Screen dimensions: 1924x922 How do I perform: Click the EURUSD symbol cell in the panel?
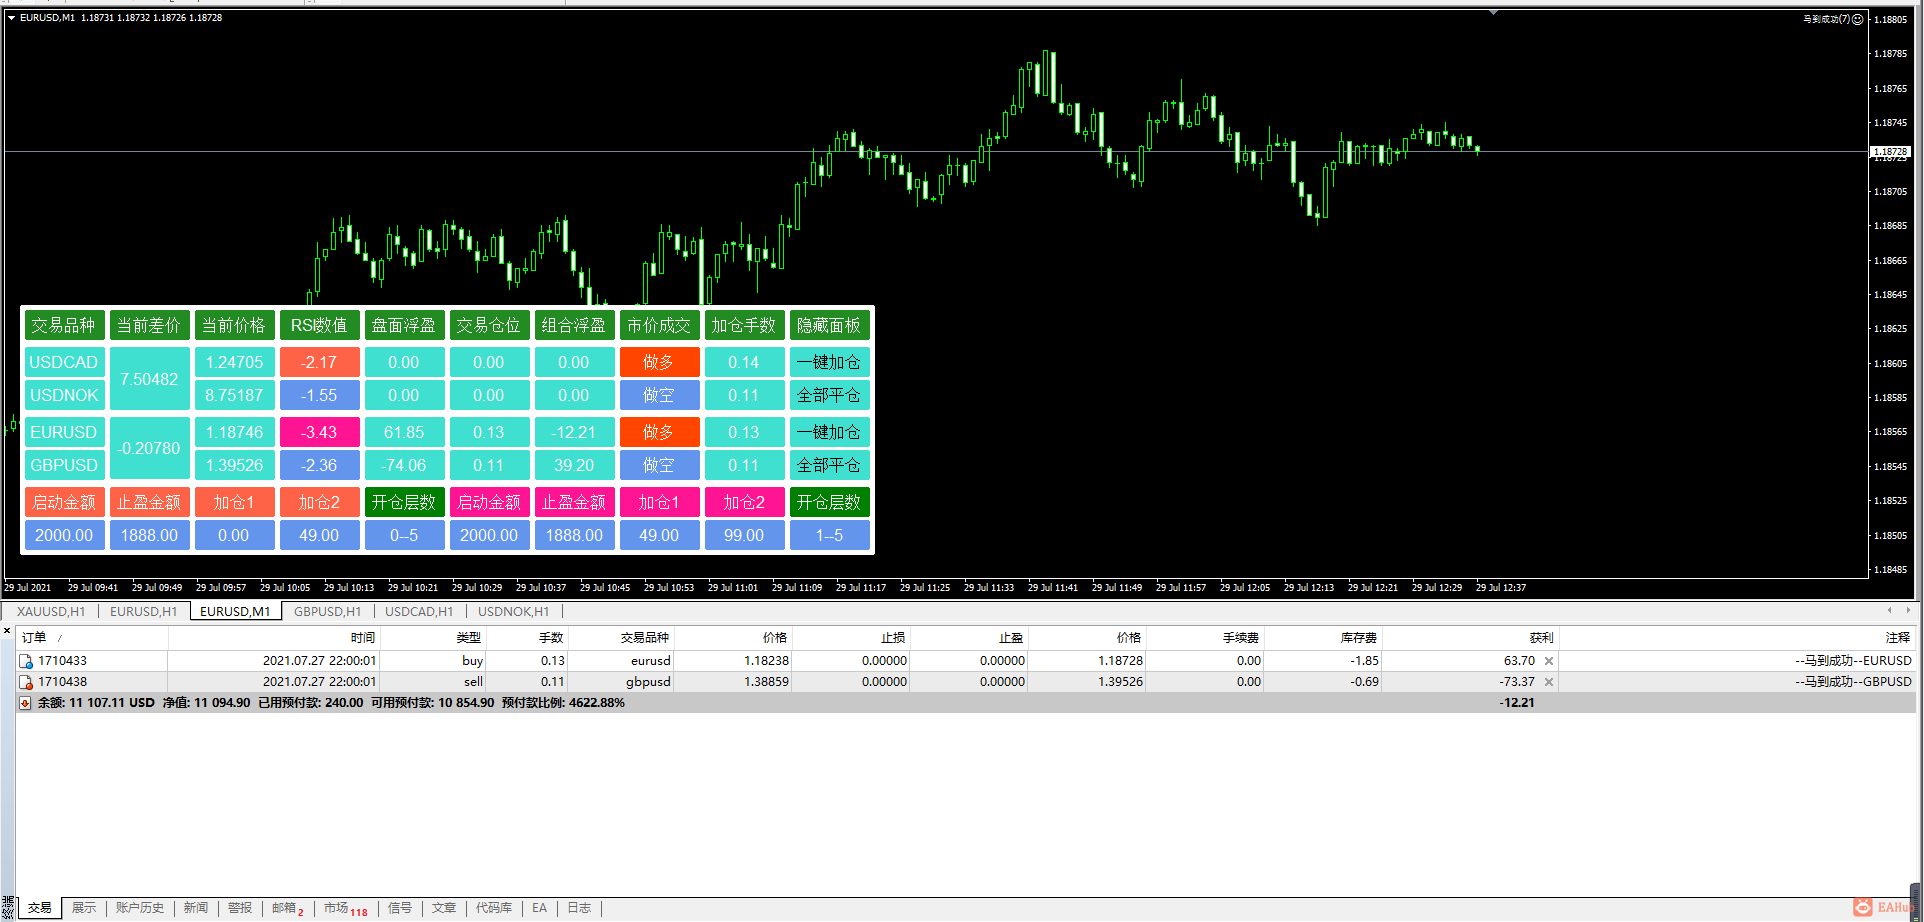64,432
